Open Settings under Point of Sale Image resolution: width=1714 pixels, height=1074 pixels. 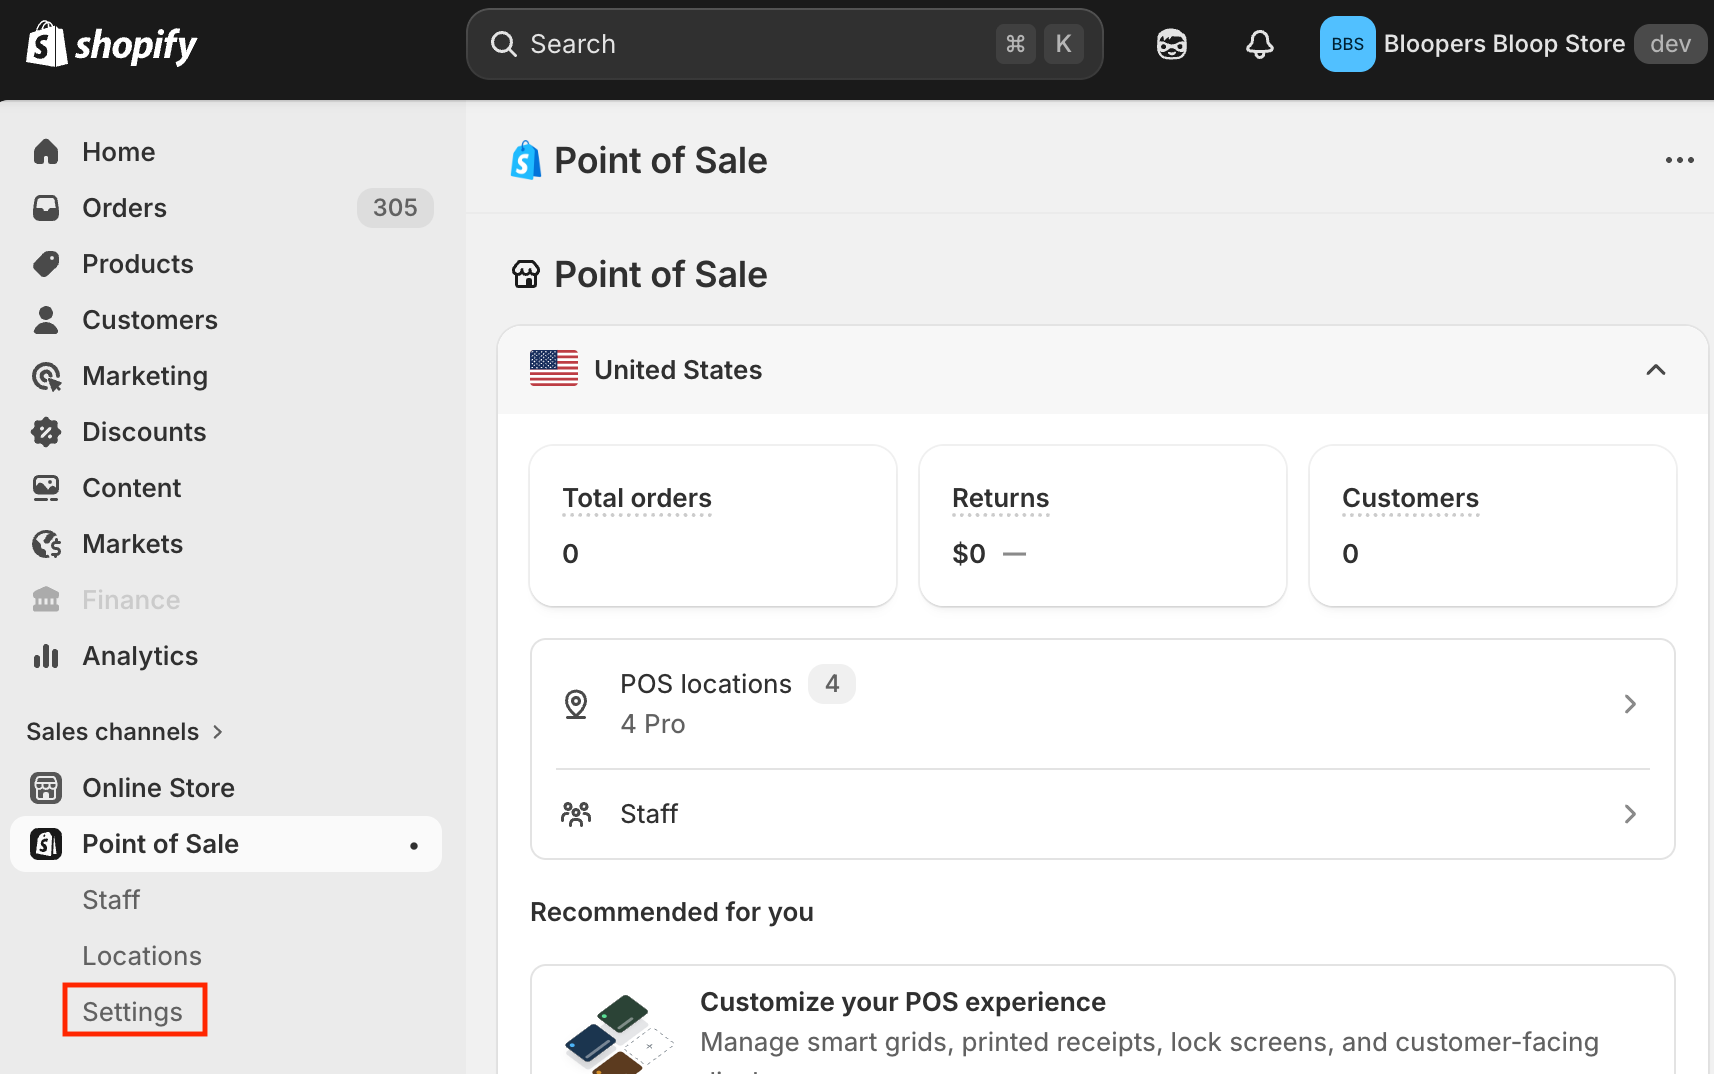133,1012
